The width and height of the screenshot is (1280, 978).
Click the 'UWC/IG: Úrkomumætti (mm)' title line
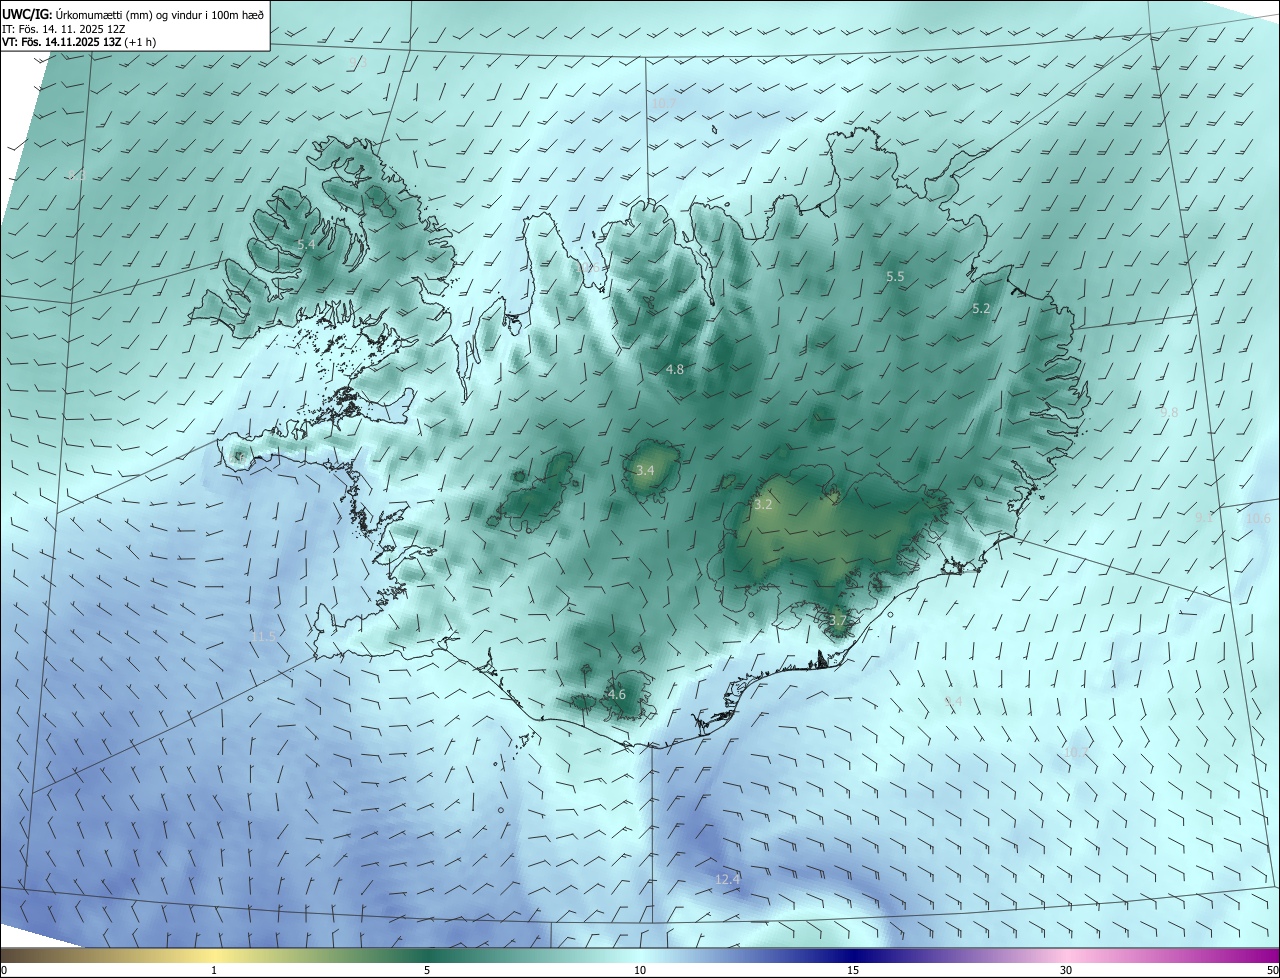pos(133,14)
